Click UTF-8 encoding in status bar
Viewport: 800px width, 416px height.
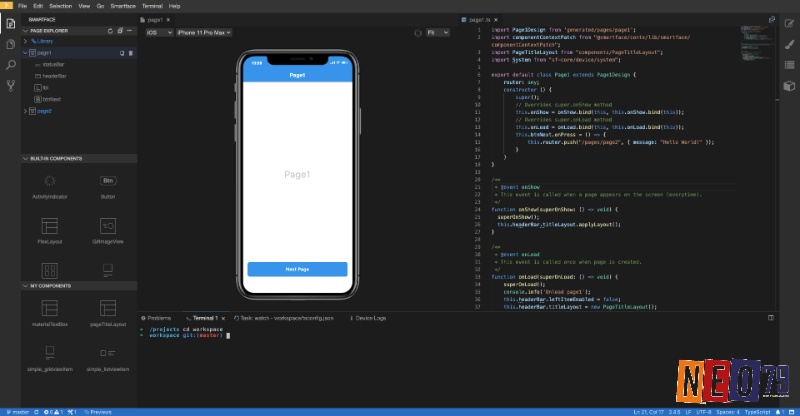click(x=703, y=412)
